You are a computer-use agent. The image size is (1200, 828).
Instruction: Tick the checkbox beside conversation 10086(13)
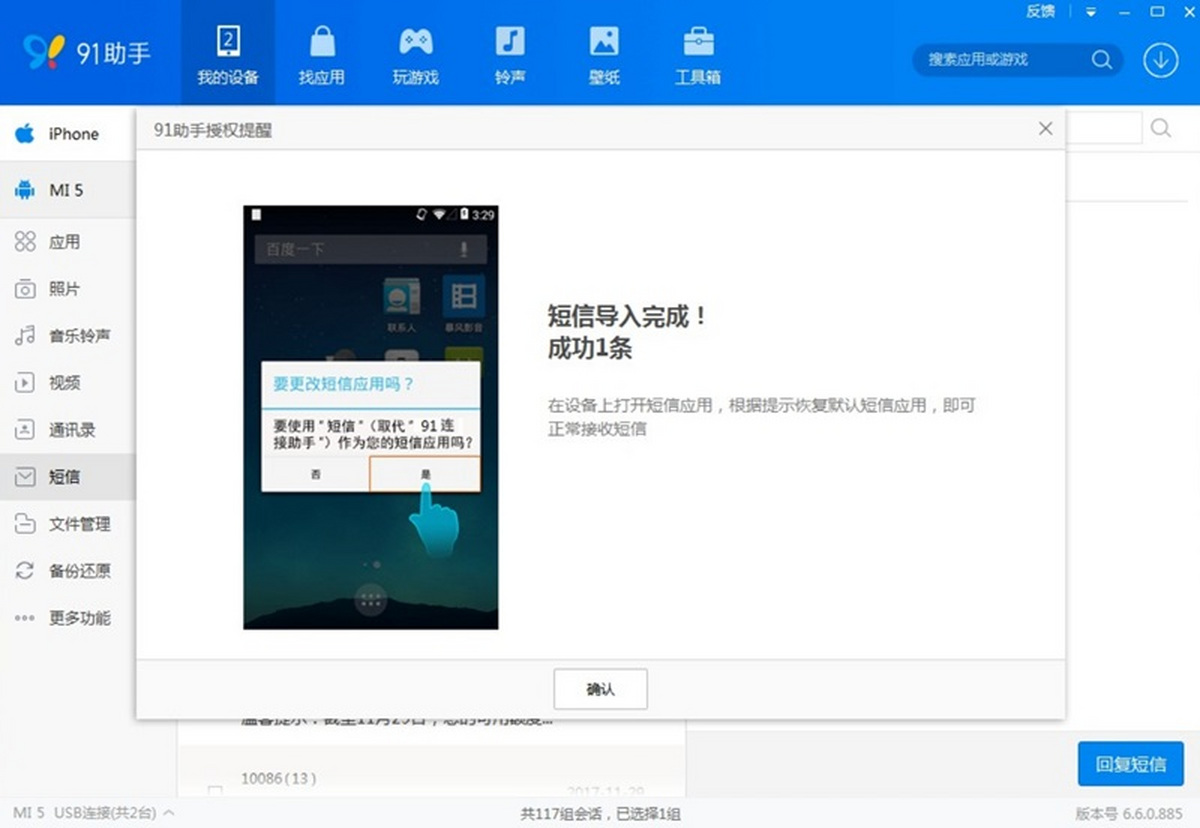pos(215,792)
